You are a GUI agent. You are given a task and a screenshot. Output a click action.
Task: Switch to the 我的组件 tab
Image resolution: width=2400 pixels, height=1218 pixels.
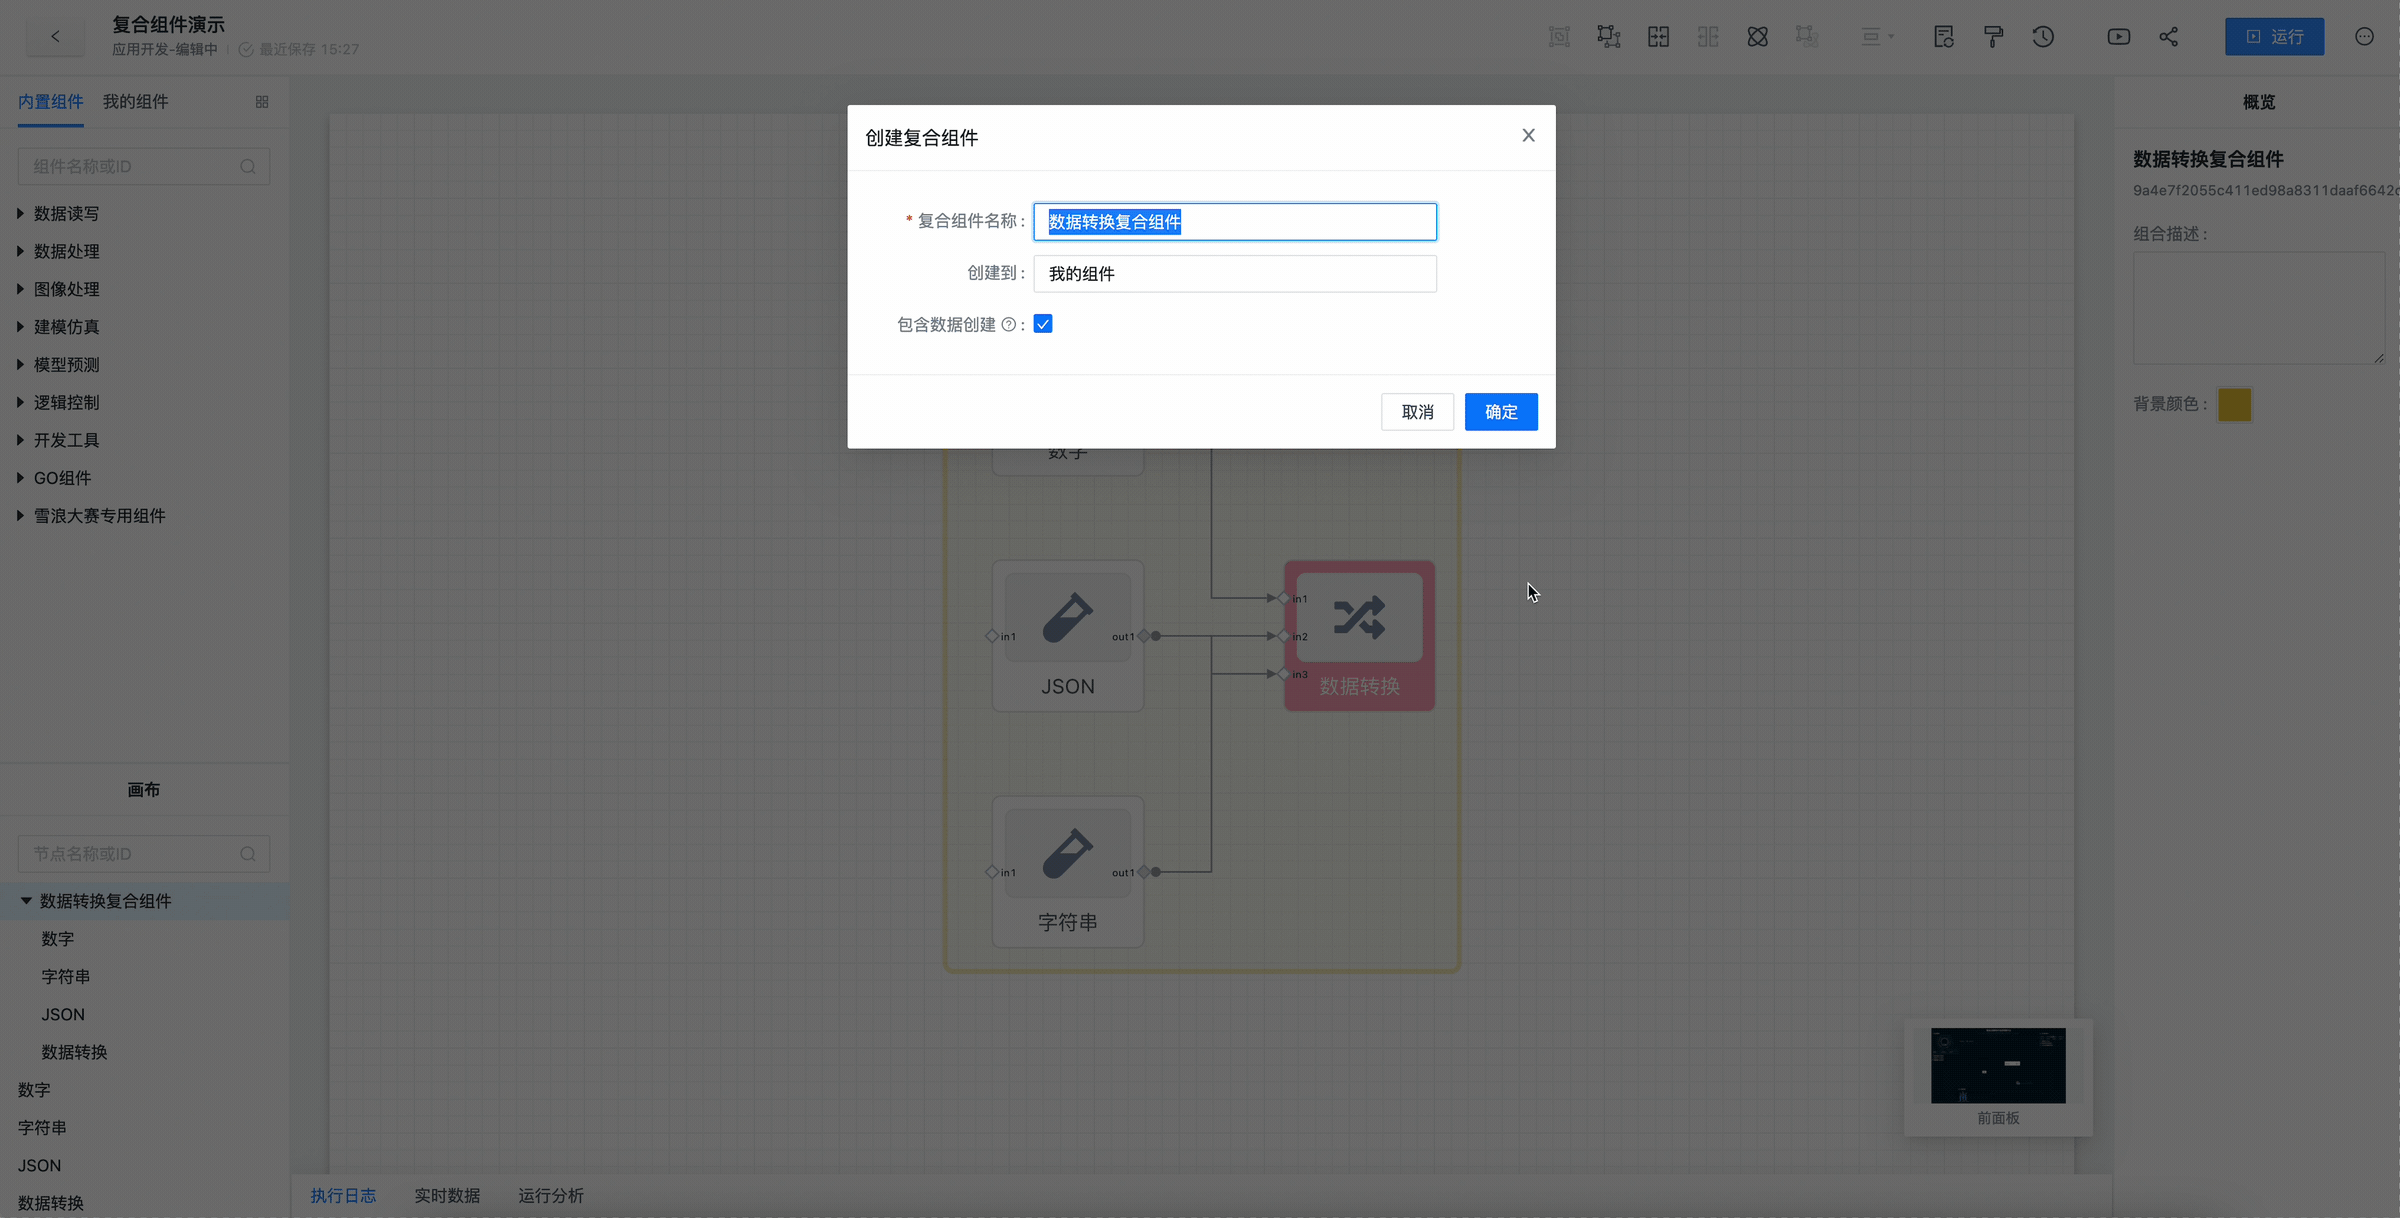pyautogui.click(x=135, y=101)
